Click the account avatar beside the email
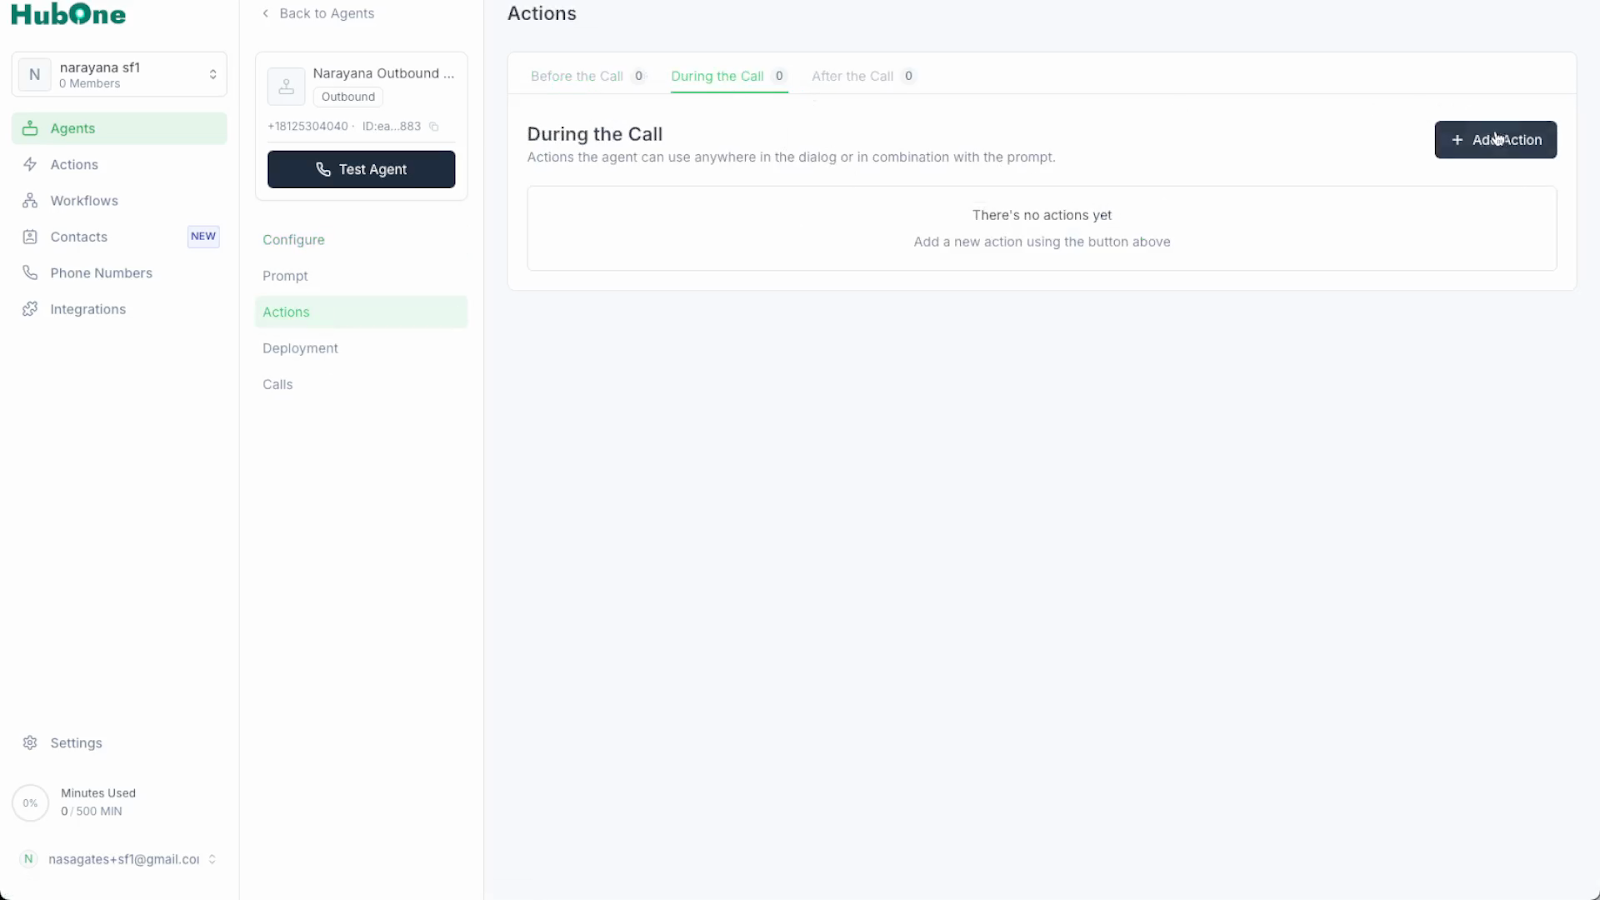 (x=29, y=859)
